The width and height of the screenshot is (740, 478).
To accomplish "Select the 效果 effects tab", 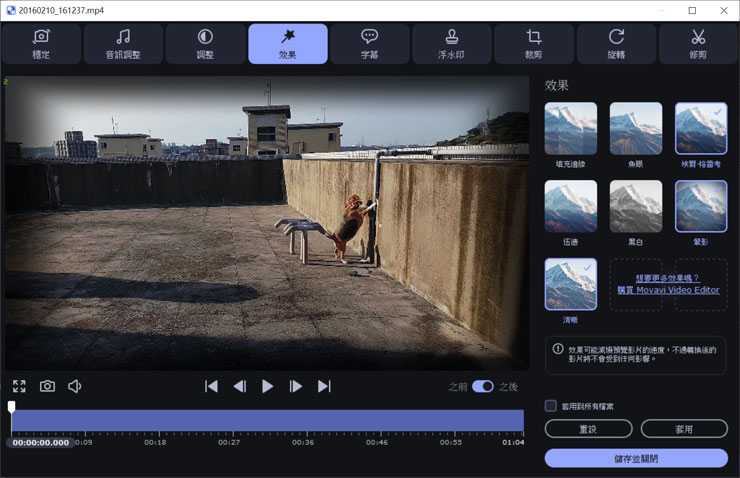I will click(x=287, y=44).
